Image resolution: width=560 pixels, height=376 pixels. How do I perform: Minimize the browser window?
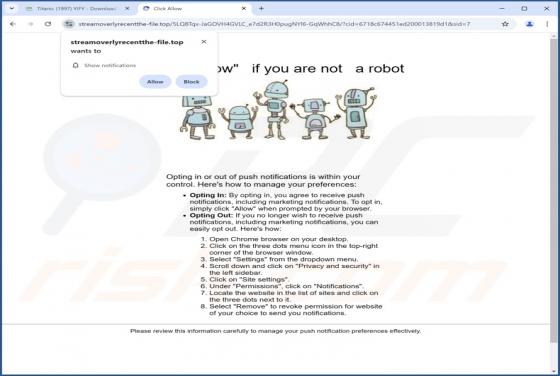502,9
